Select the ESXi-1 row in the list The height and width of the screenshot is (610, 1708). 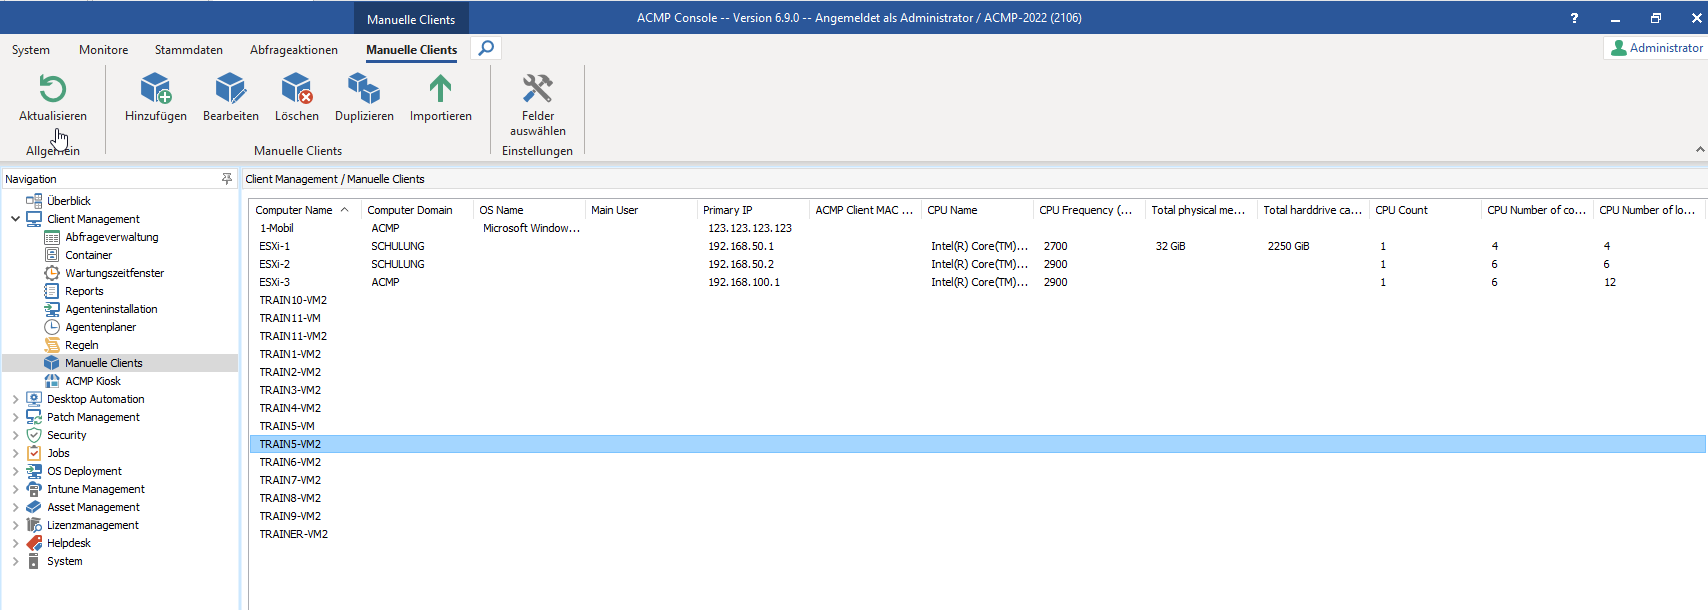[275, 246]
